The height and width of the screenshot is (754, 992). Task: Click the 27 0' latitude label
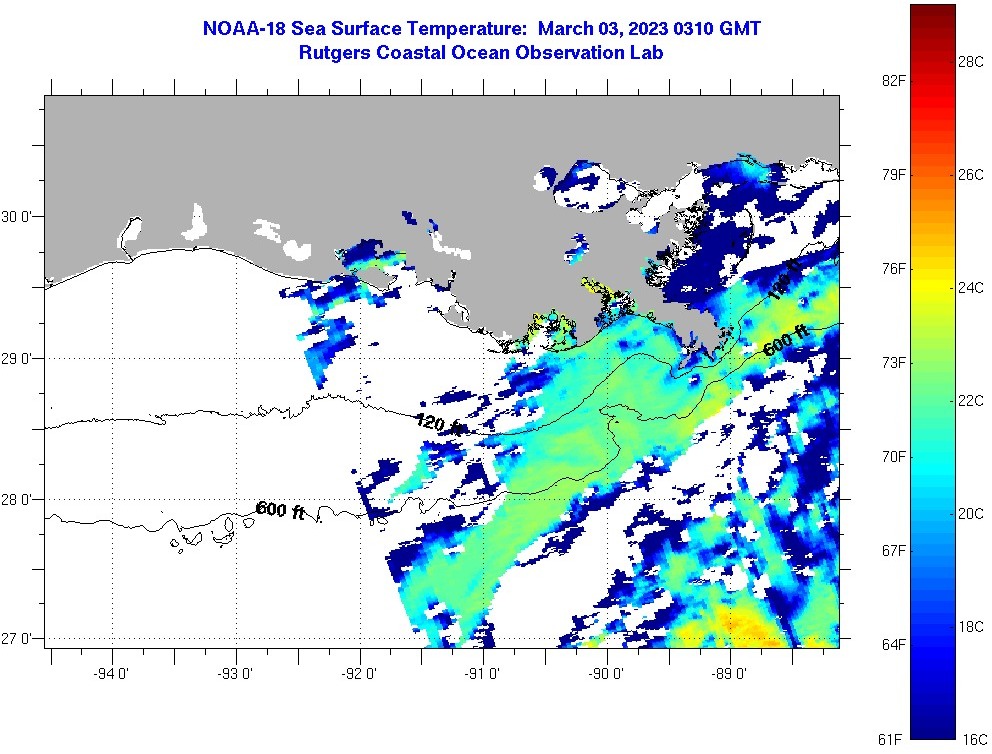pos(15,638)
